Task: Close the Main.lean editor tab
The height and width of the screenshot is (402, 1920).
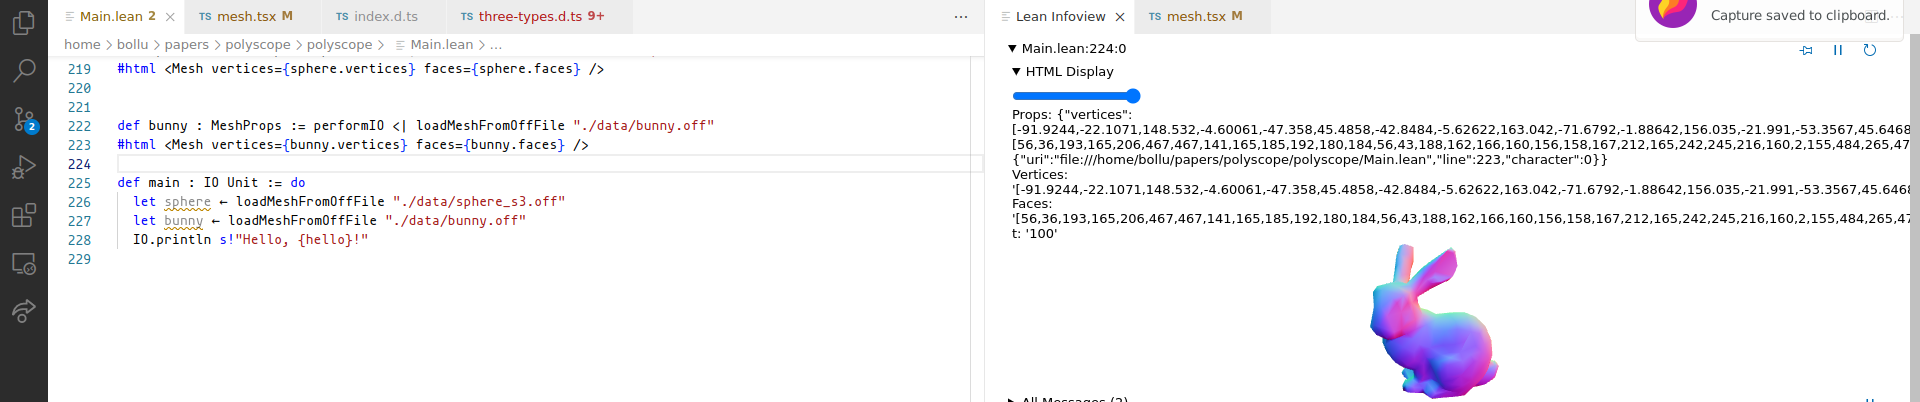Action: click(x=170, y=17)
